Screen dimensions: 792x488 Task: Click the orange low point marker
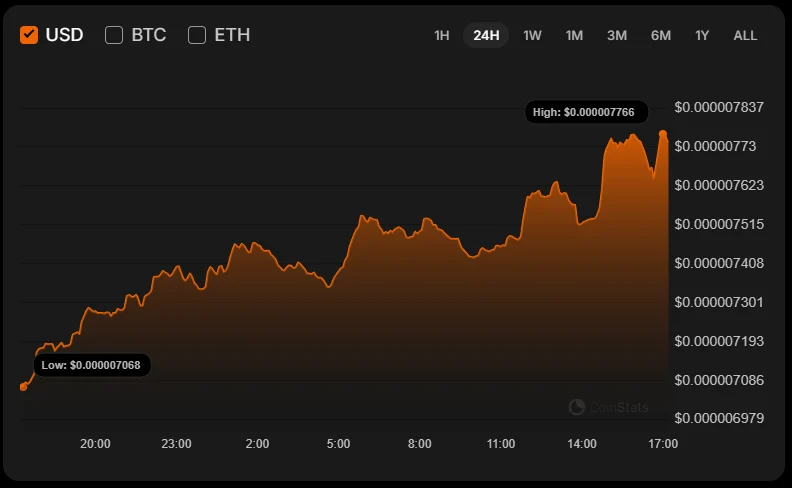[23, 386]
